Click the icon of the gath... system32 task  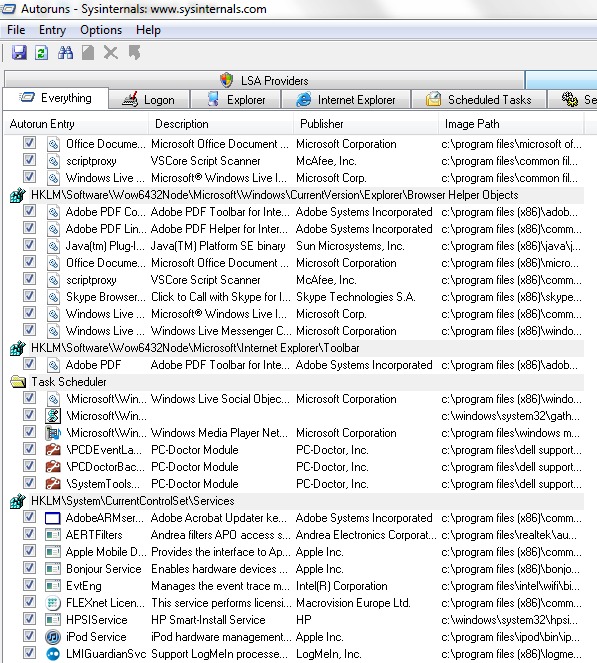pos(53,416)
